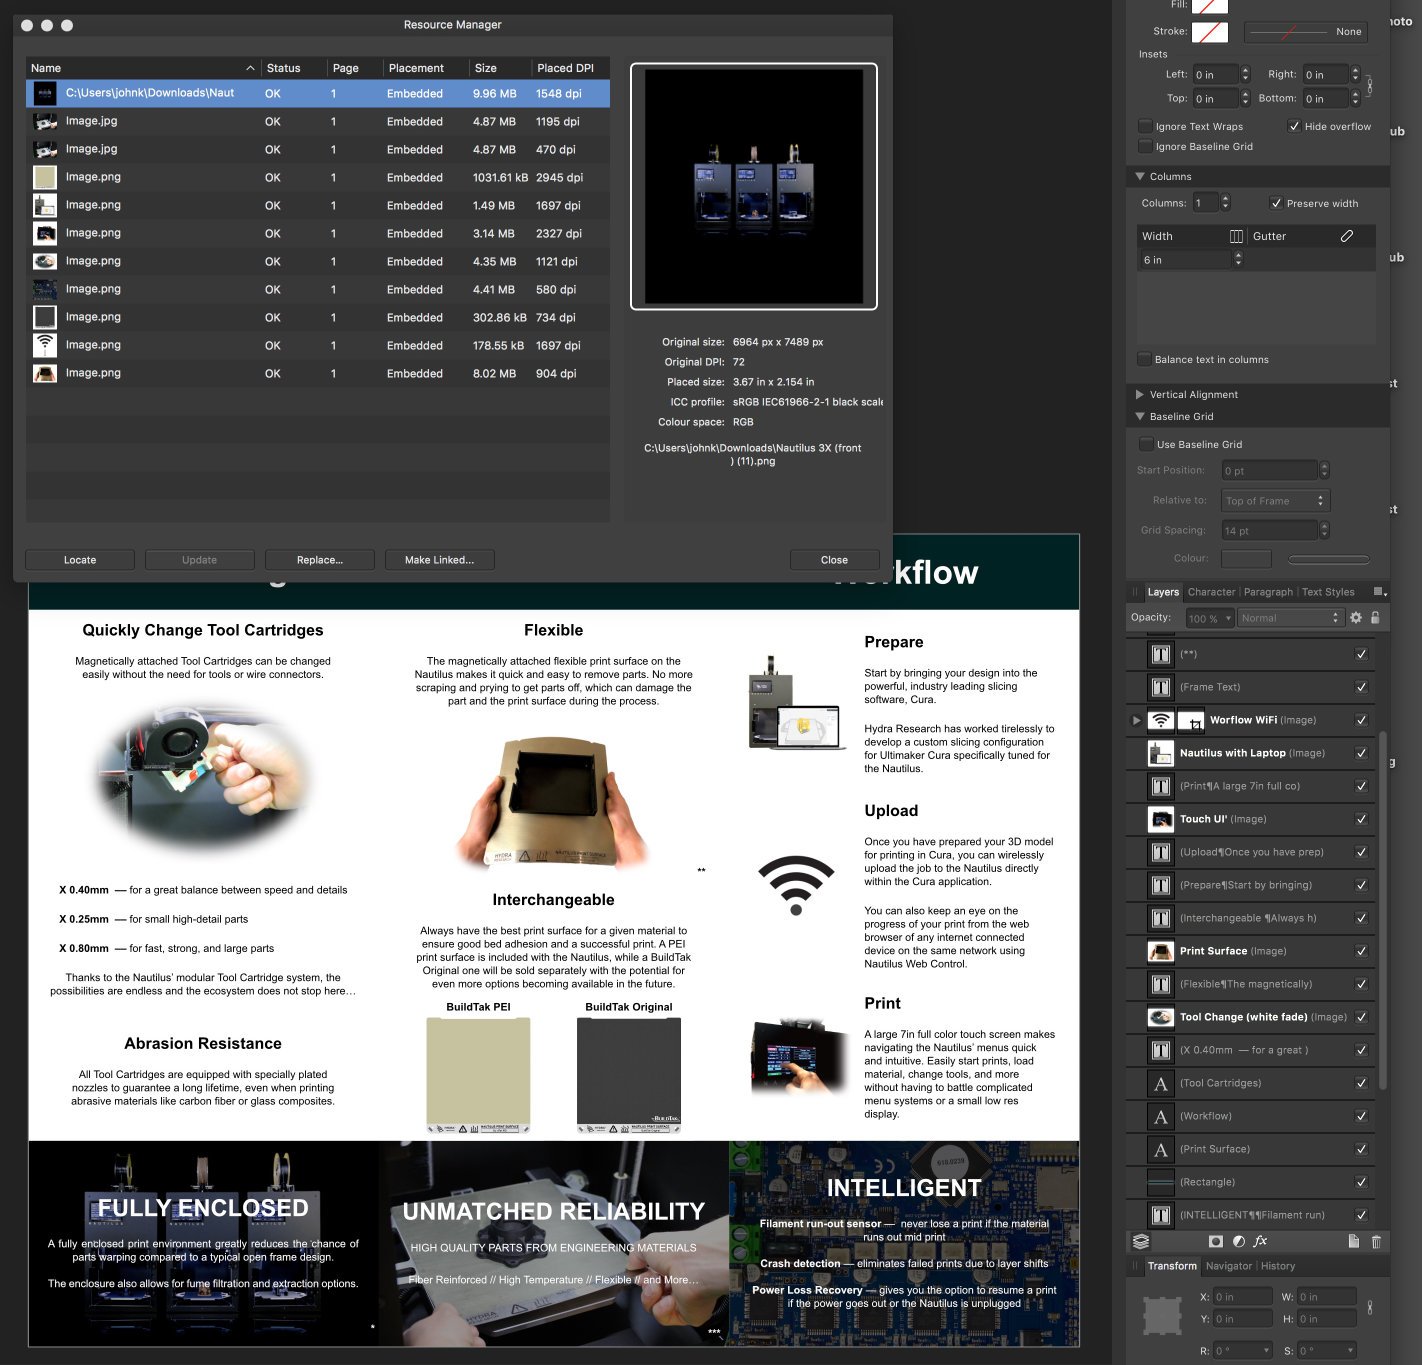Viewport: 1422px width, 1365px height.
Task: Toggle Preserve width checkbox
Action: click(1276, 203)
